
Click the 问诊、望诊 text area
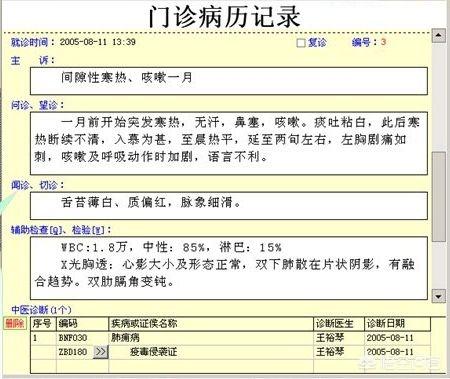coord(229,143)
